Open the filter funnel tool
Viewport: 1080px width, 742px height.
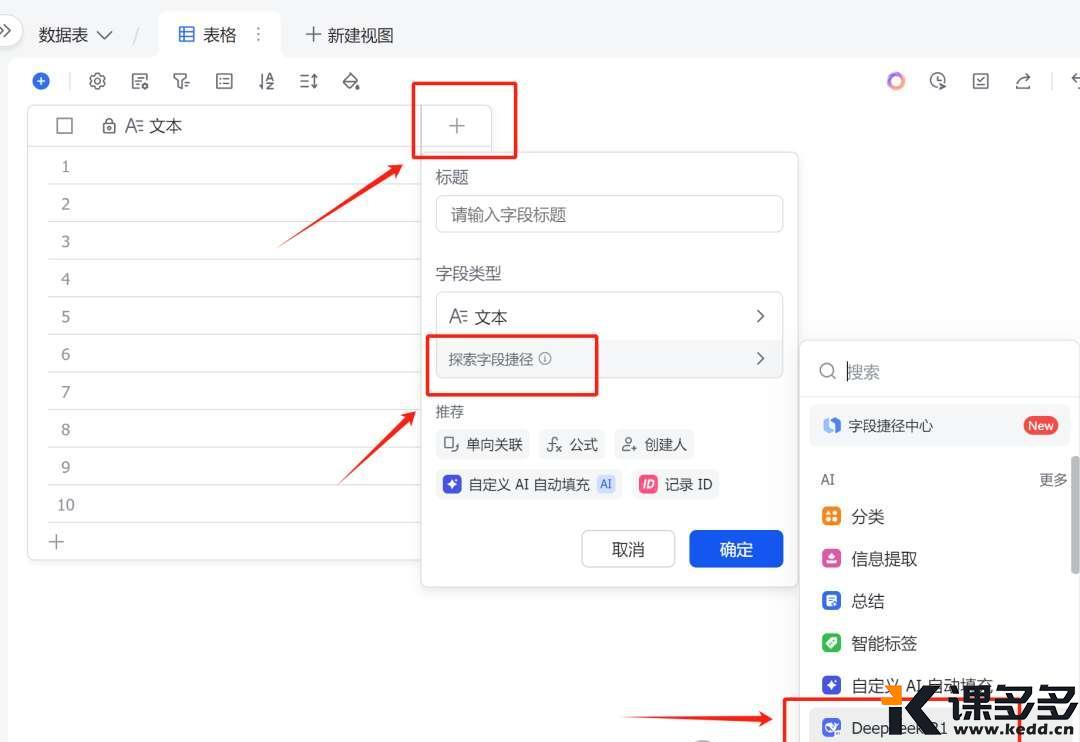181,81
